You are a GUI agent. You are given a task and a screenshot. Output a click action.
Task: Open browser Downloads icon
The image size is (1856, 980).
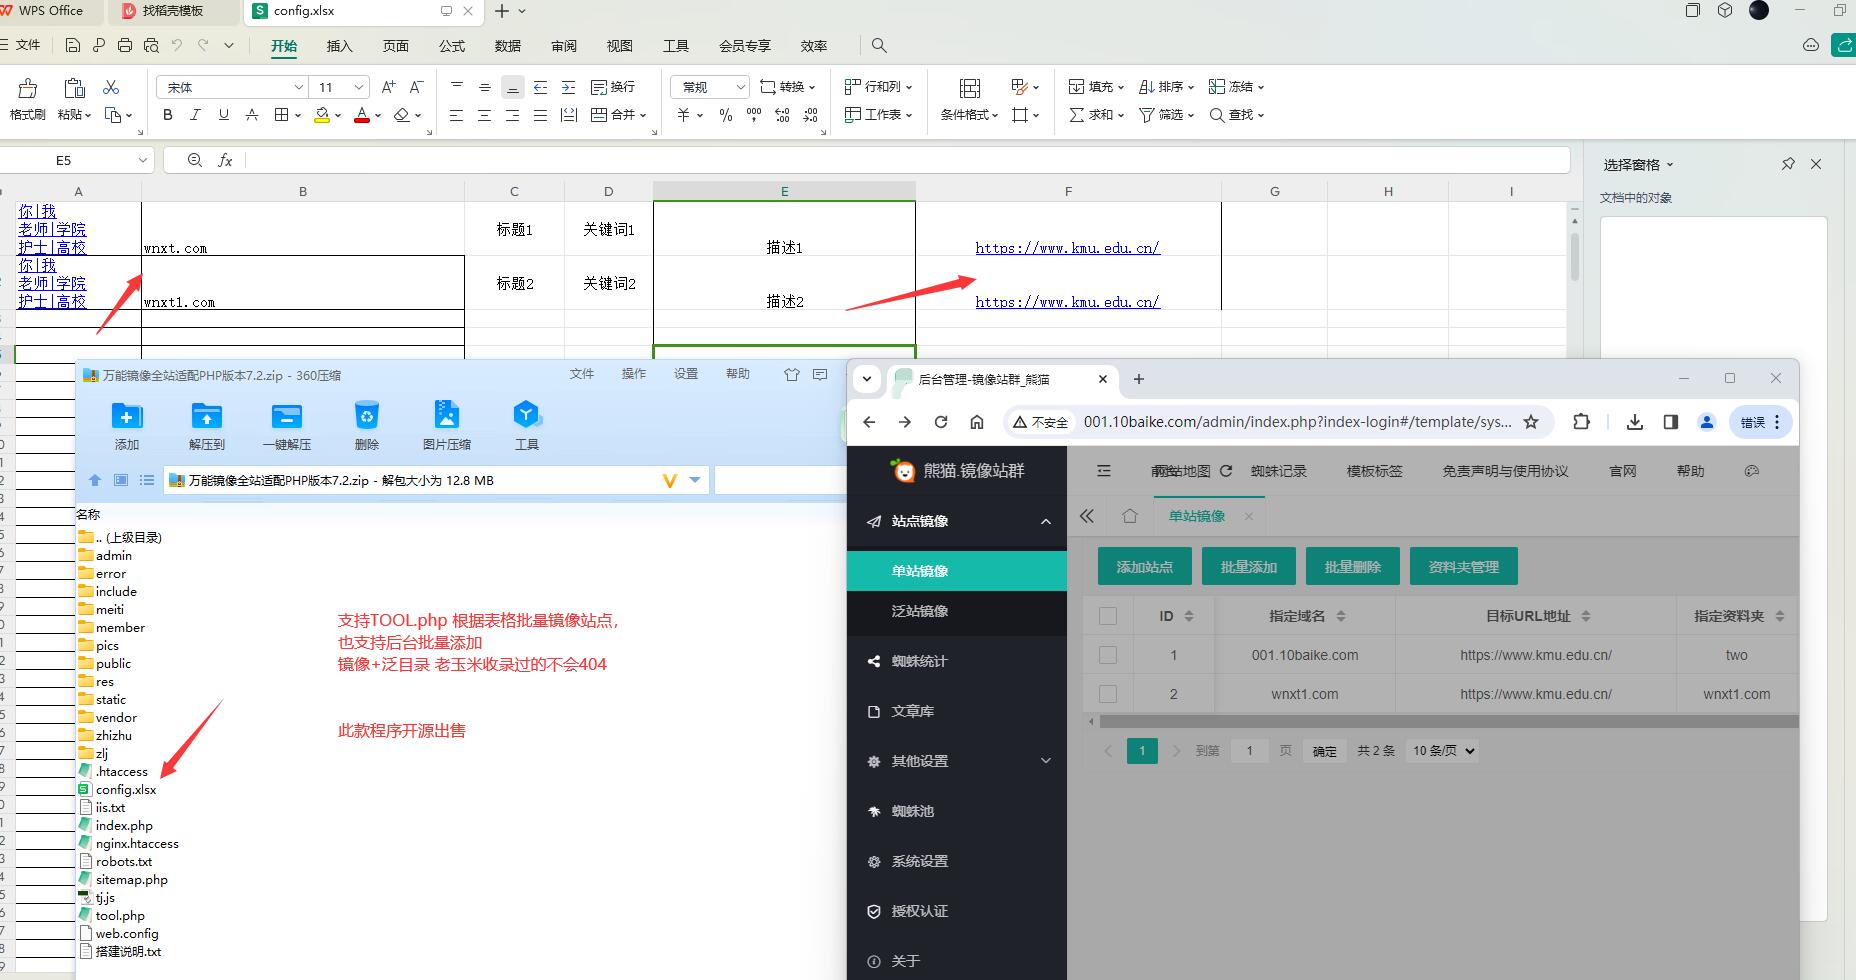(x=1635, y=422)
